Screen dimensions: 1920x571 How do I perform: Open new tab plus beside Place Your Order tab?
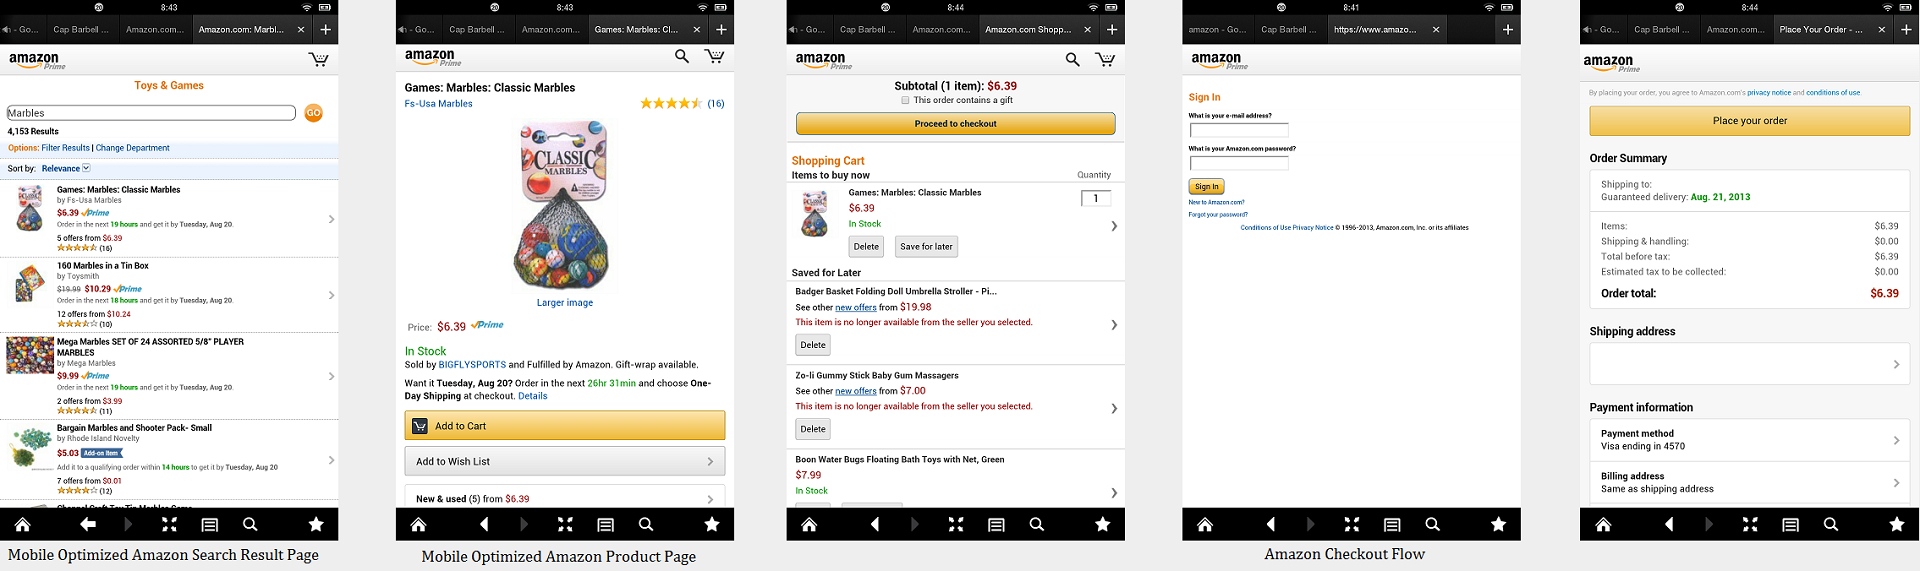1906,29
